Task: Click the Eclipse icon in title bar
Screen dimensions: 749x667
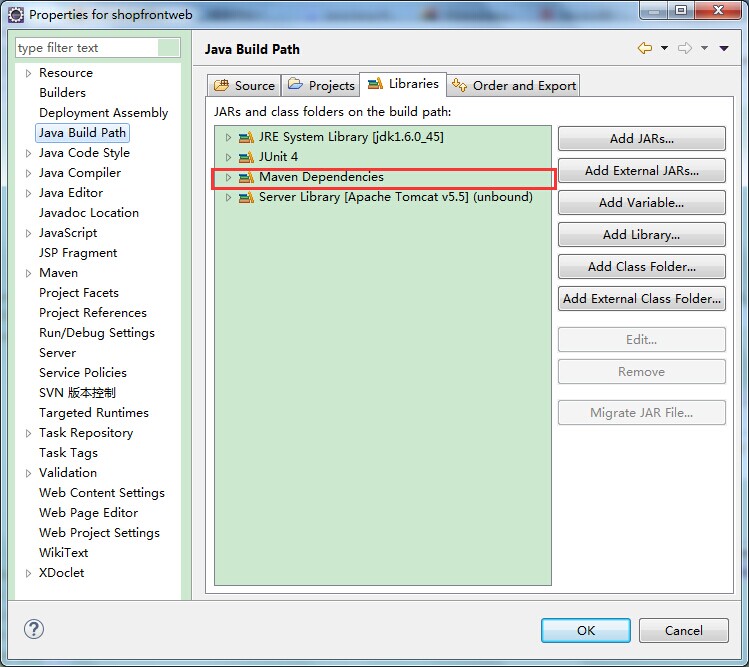Action: 16,15
